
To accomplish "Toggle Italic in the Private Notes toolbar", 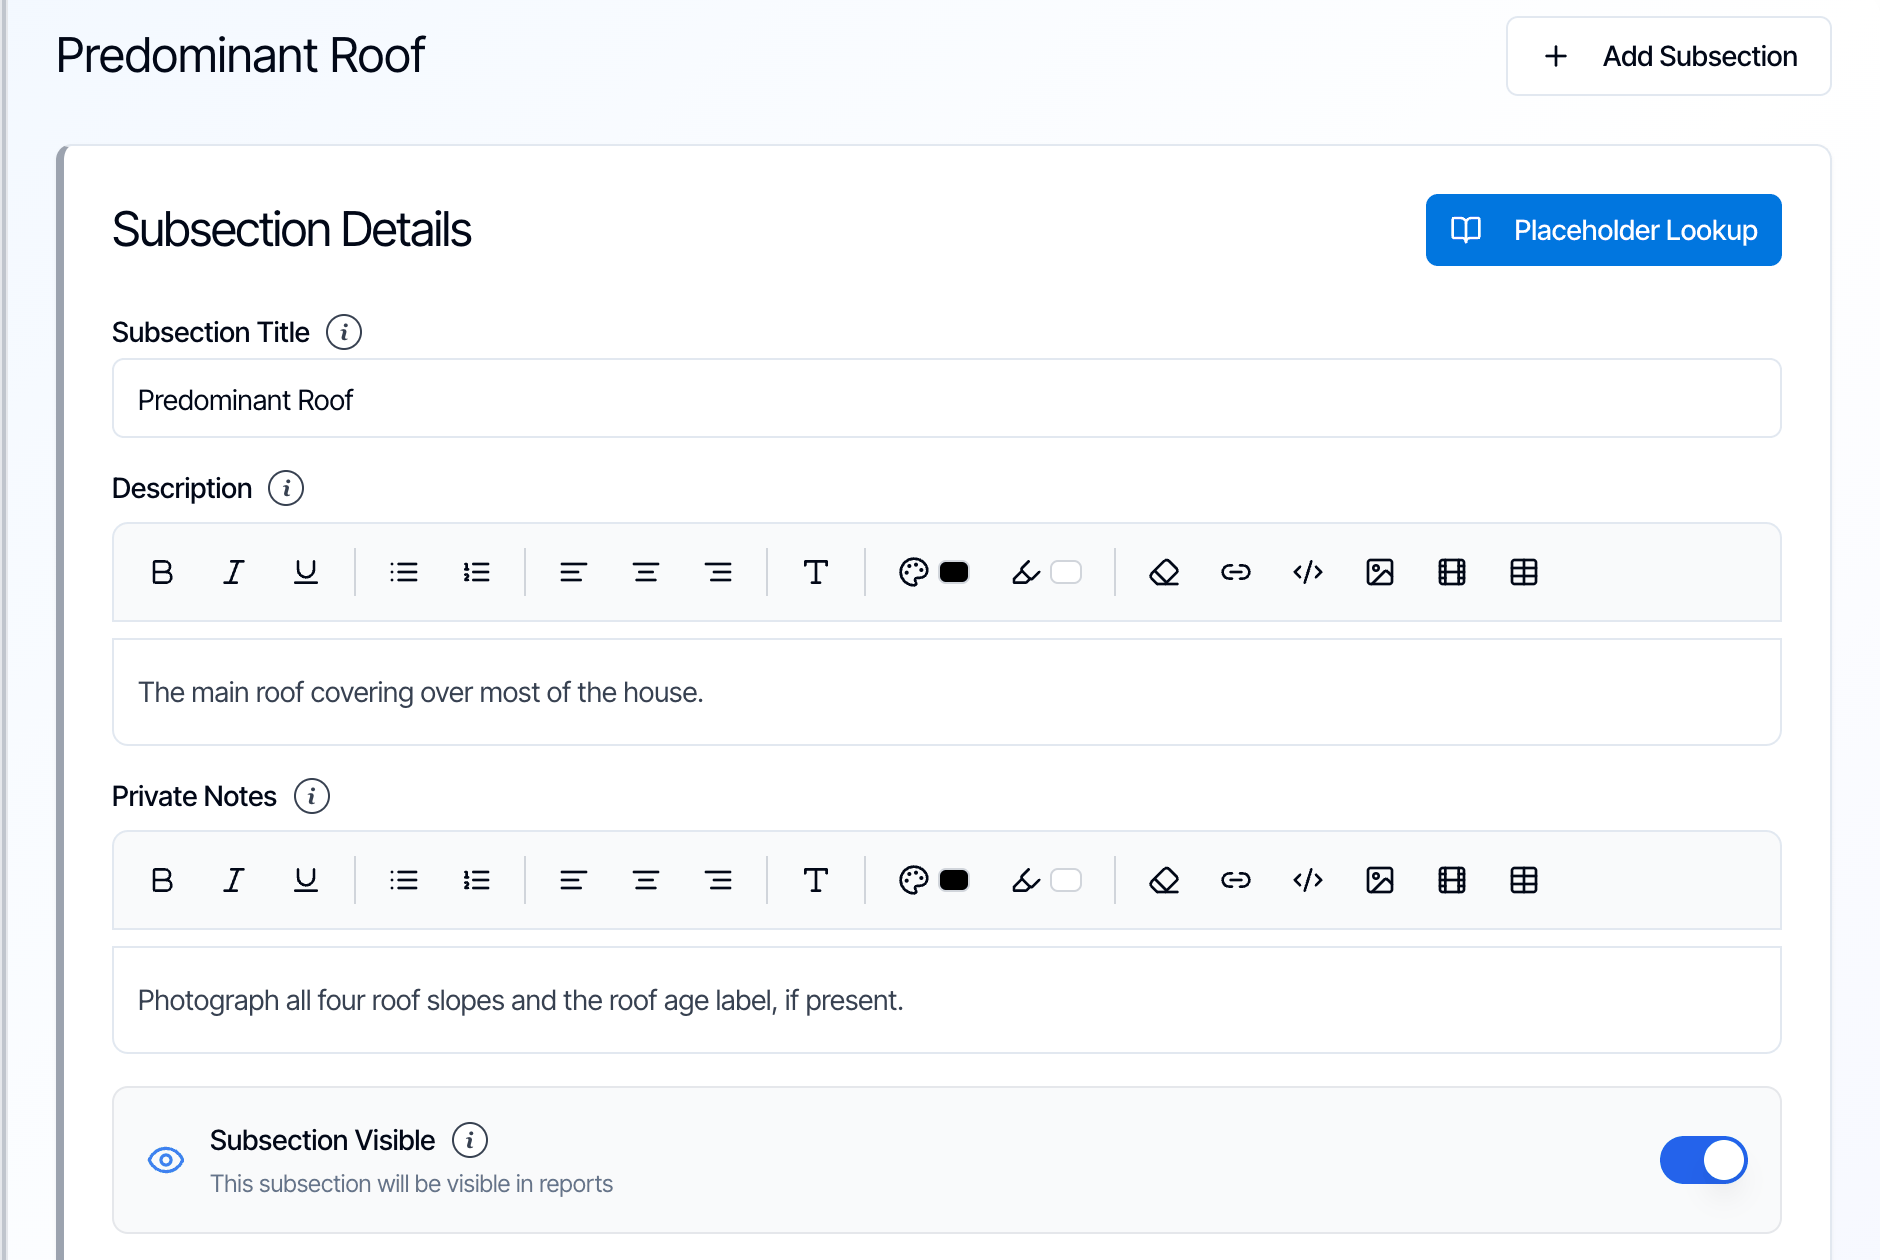I will 234,880.
